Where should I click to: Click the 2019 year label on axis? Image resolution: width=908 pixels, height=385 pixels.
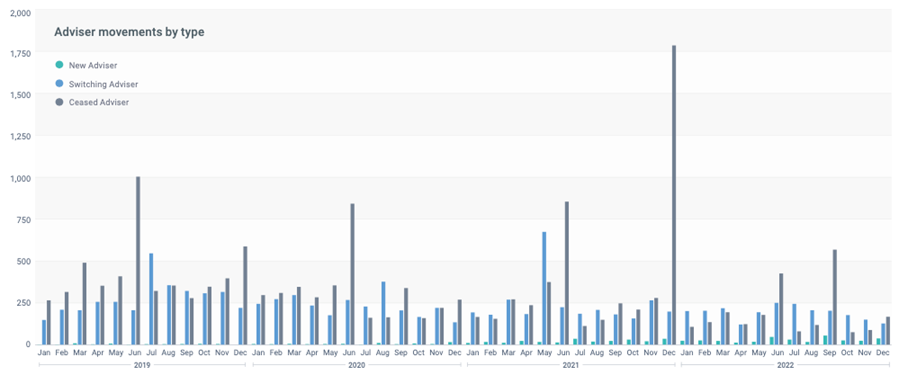coord(142,365)
